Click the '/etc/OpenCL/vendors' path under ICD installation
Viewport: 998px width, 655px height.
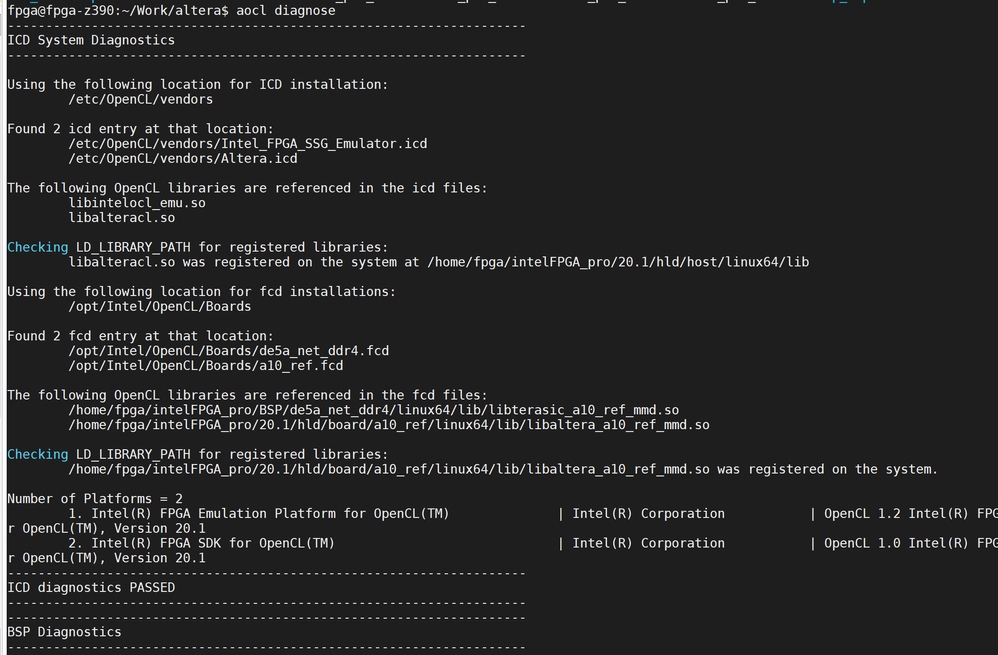[x=140, y=99]
